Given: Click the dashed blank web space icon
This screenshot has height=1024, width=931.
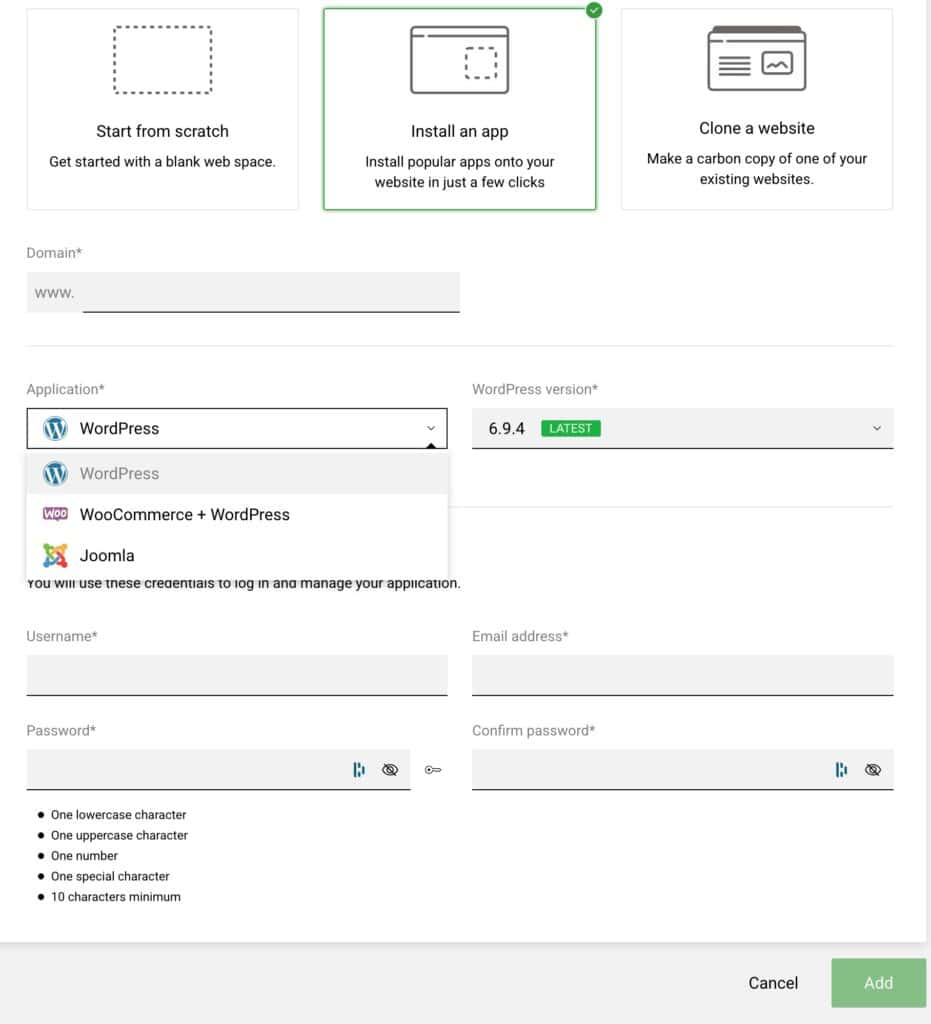Looking at the screenshot, I should pos(163,60).
